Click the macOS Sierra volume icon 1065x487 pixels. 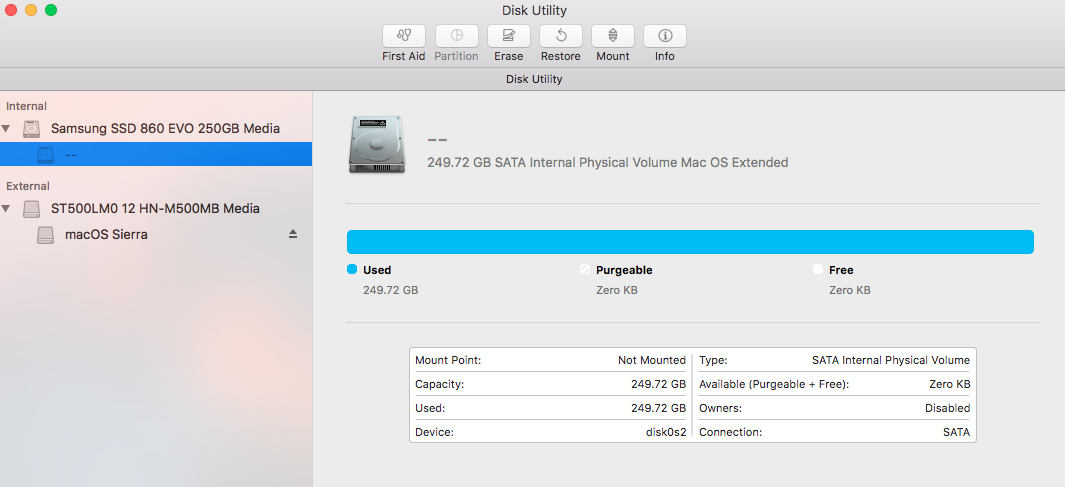46,235
